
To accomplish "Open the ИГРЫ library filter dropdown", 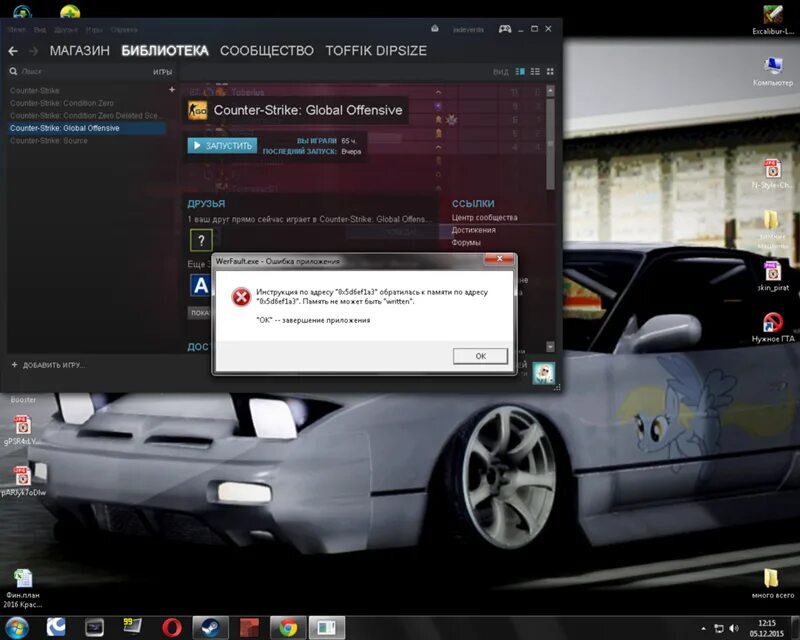I will (162, 72).
